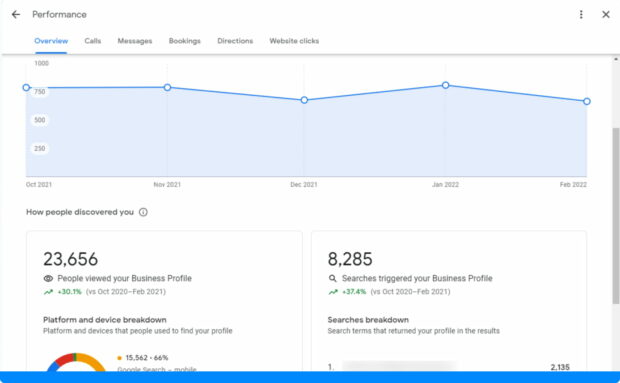Click the 8,285 searches number
This screenshot has height=383, width=620.
[x=350, y=259]
